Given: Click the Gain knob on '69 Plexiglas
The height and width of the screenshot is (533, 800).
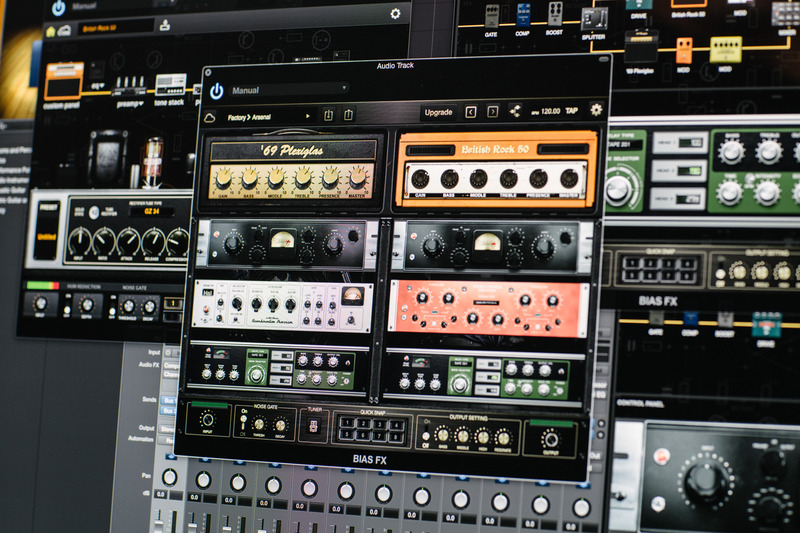Looking at the screenshot, I should click(223, 179).
